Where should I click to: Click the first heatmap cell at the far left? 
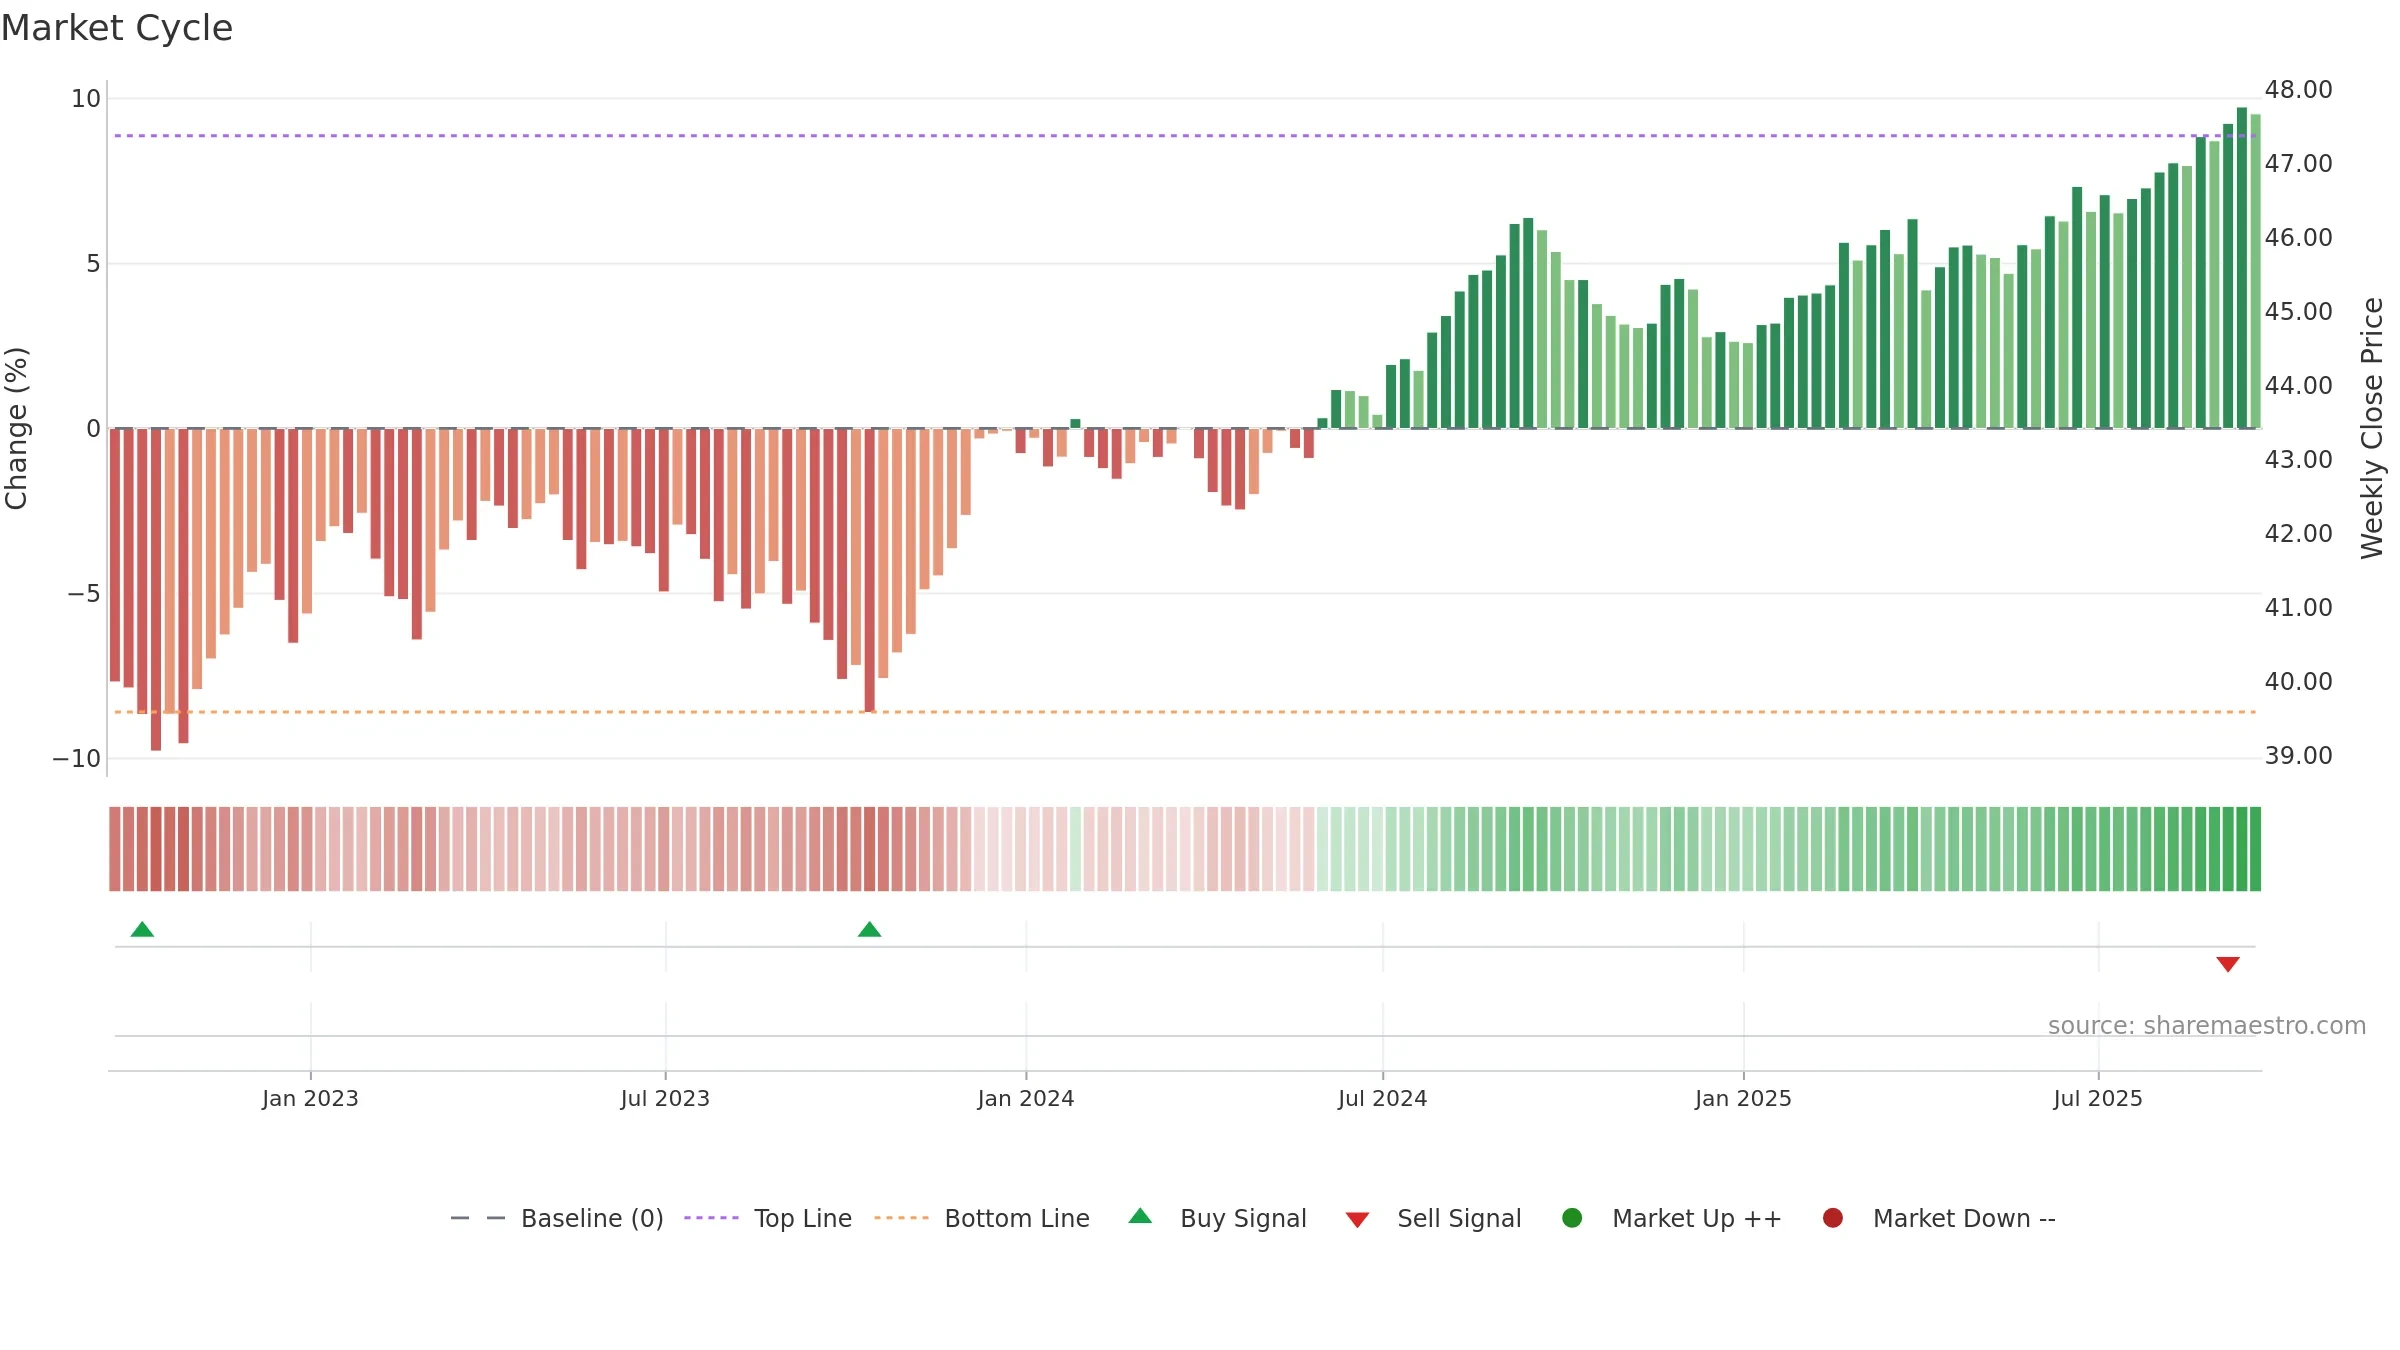(x=115, y=849)
